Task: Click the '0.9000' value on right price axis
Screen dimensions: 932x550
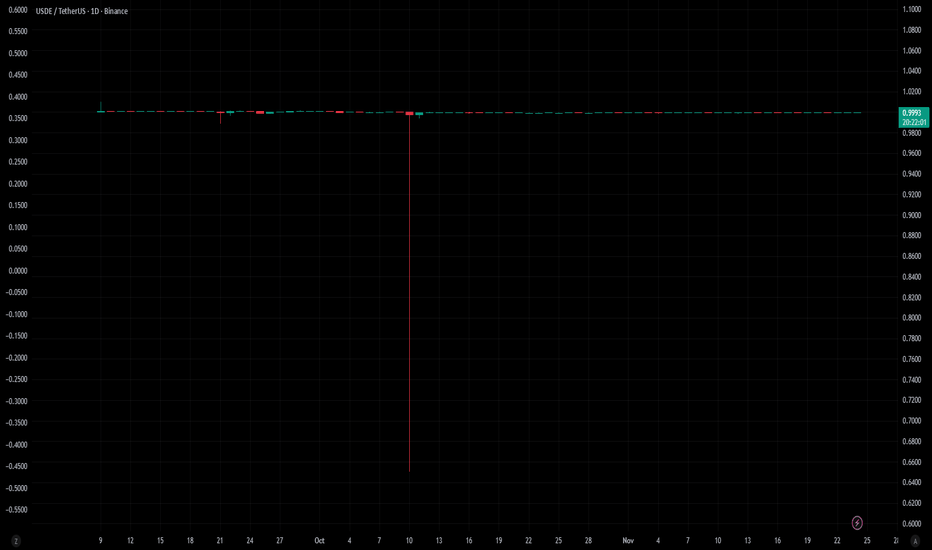Action: click(912, 215)
